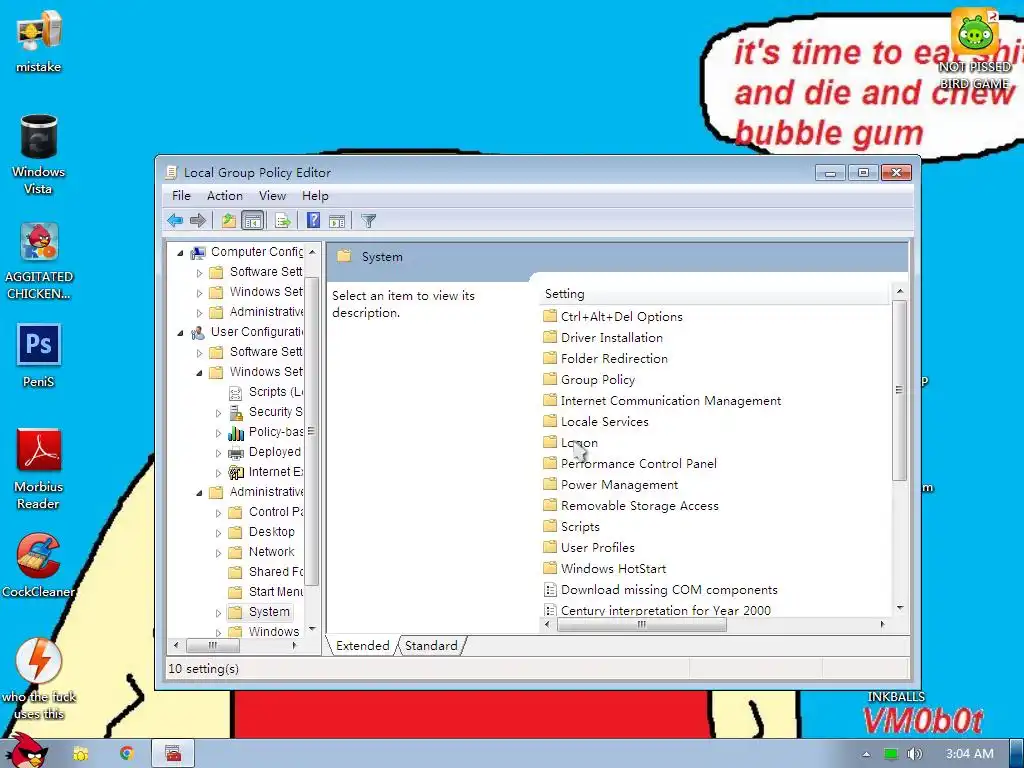Click the Up one level folder icon

point(228,221)
